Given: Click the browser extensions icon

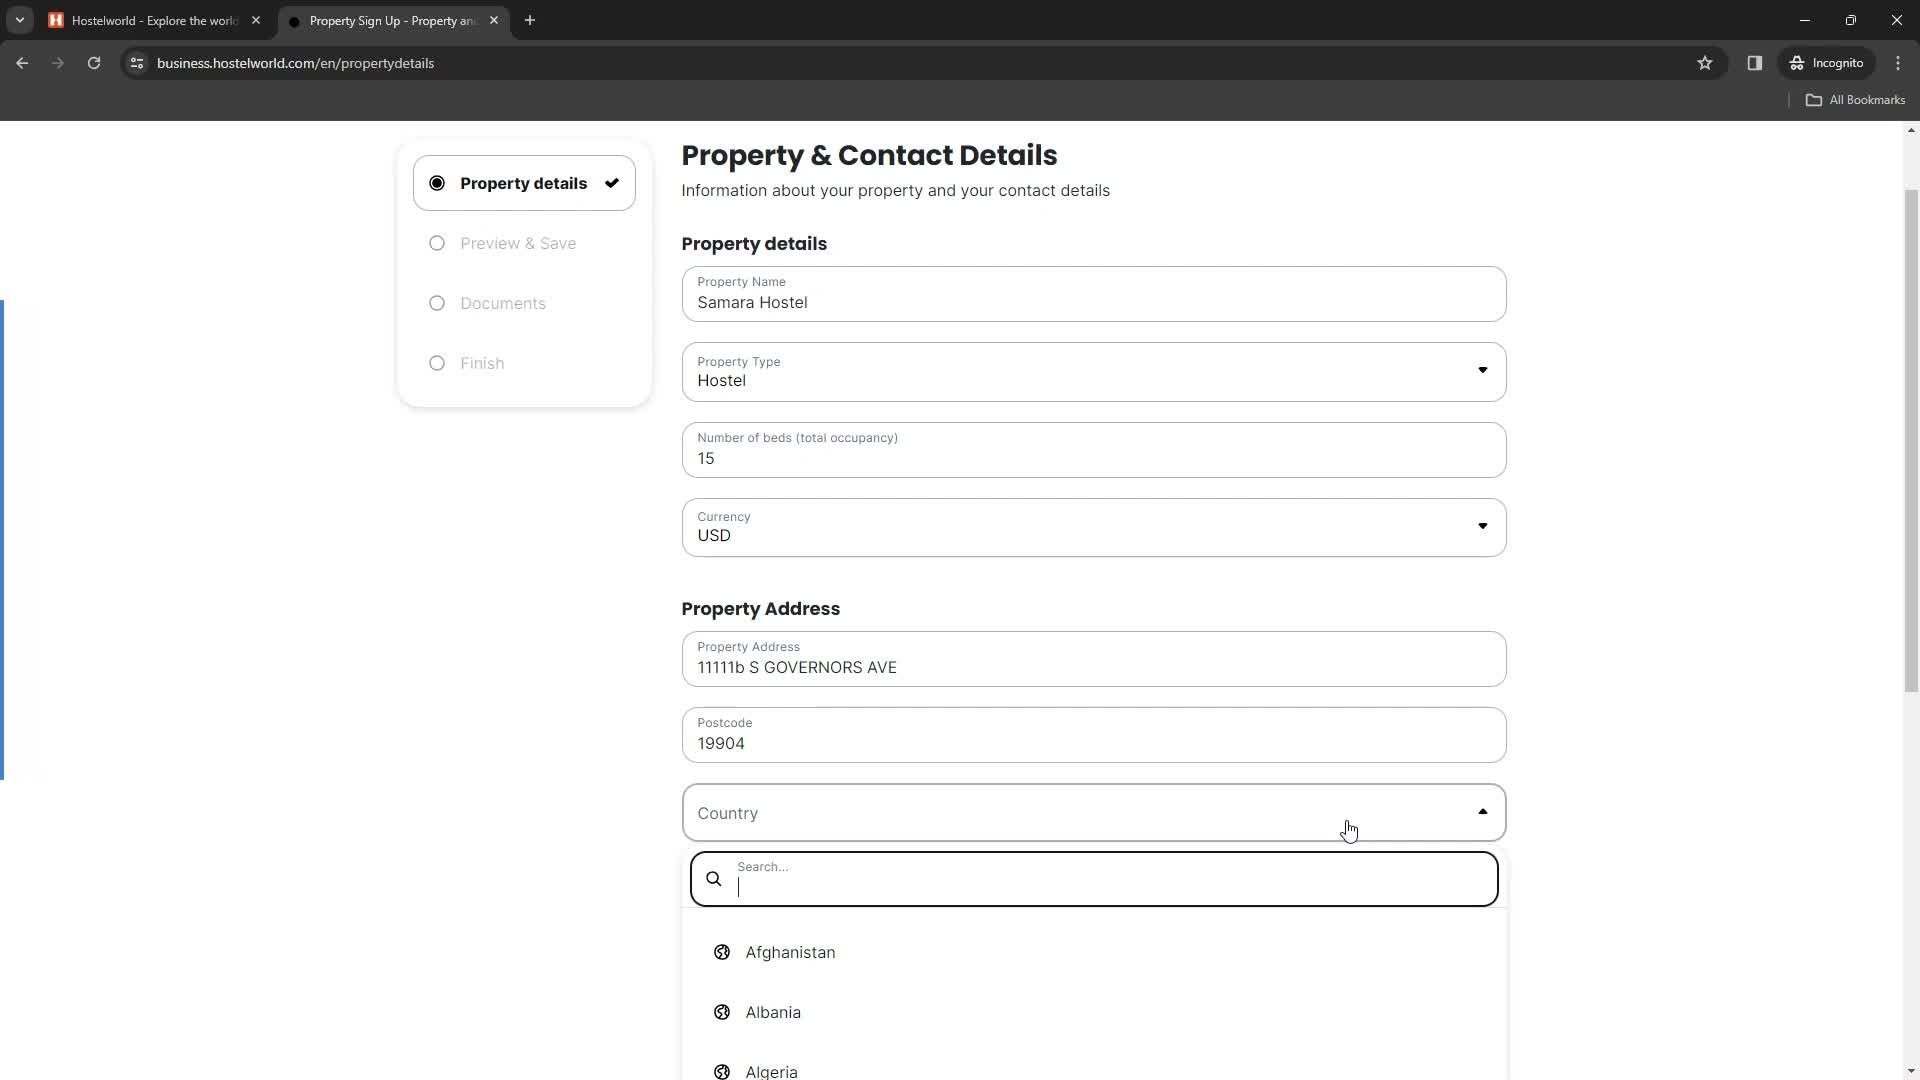Looking at the screenshot, I should 1755,63.
